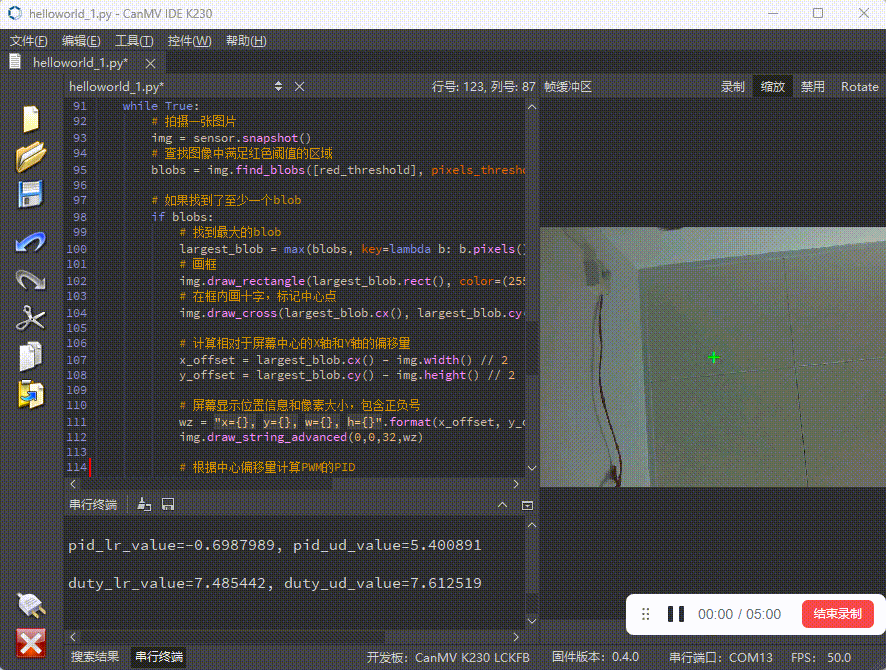886x670 pixels.
Task: Click the 结束录制 end recording button
Action: pos(837,614)
